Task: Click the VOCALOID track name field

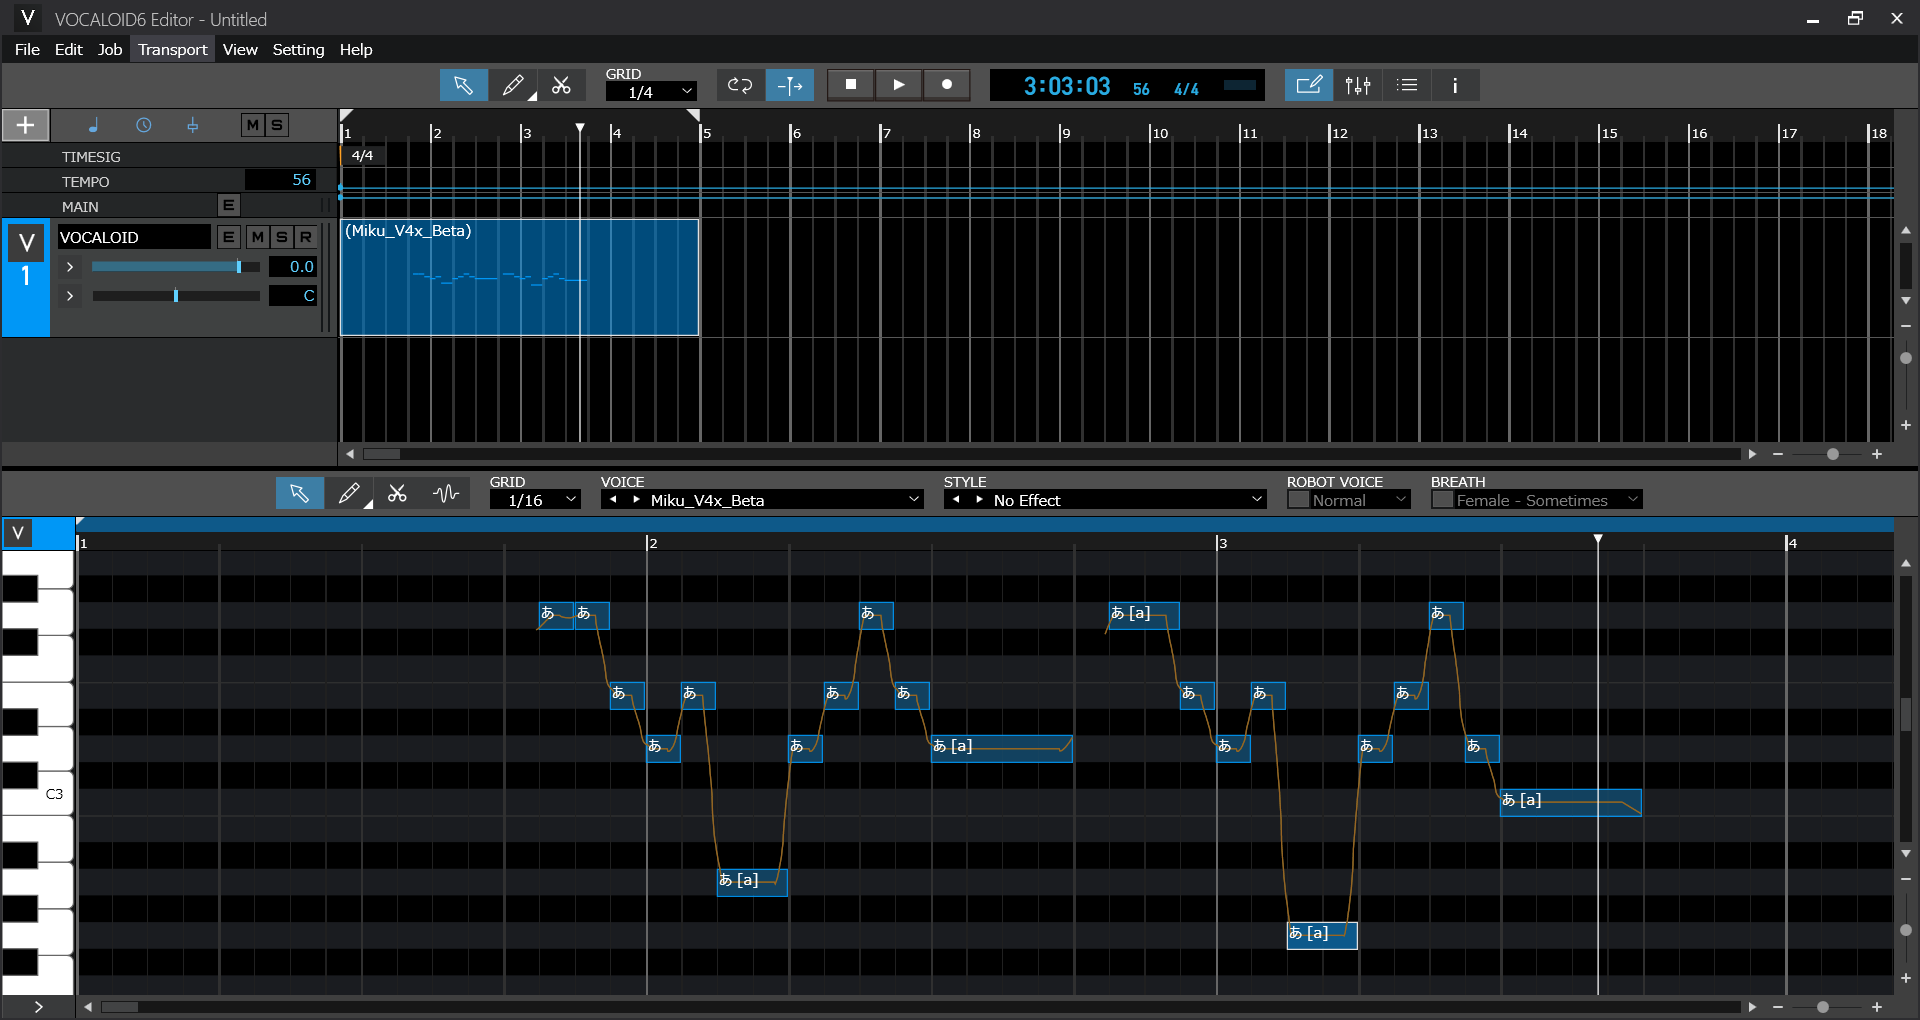Action: pos(134,237)
